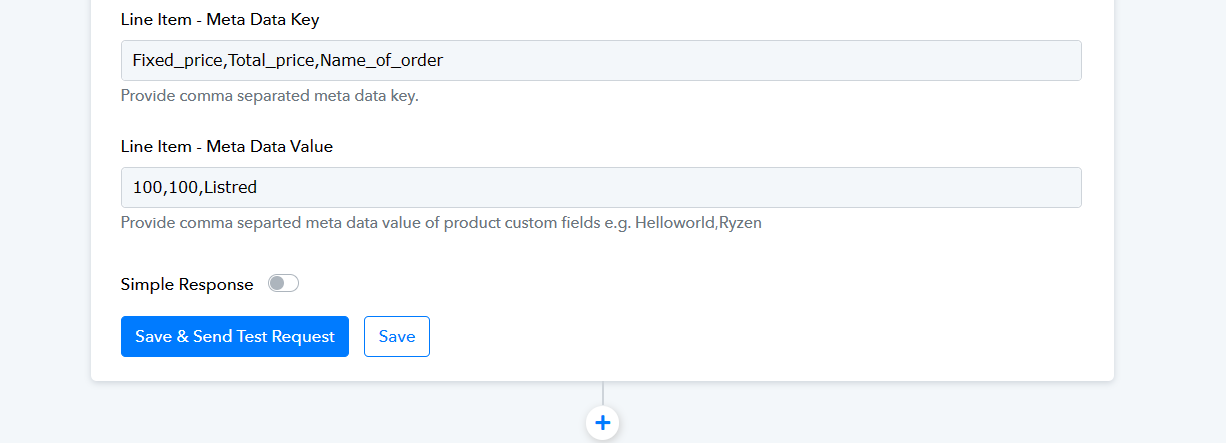This screenshot has height=443, width=1226.
Task: Place cursor on Fixed_price in key field
Action: click(x=178, y=60)
